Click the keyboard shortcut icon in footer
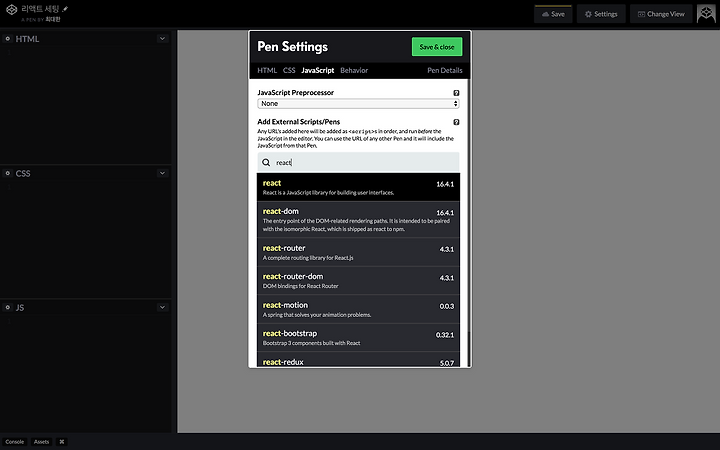The height and width of the screenshot is (450, 720). pos(62,442)
